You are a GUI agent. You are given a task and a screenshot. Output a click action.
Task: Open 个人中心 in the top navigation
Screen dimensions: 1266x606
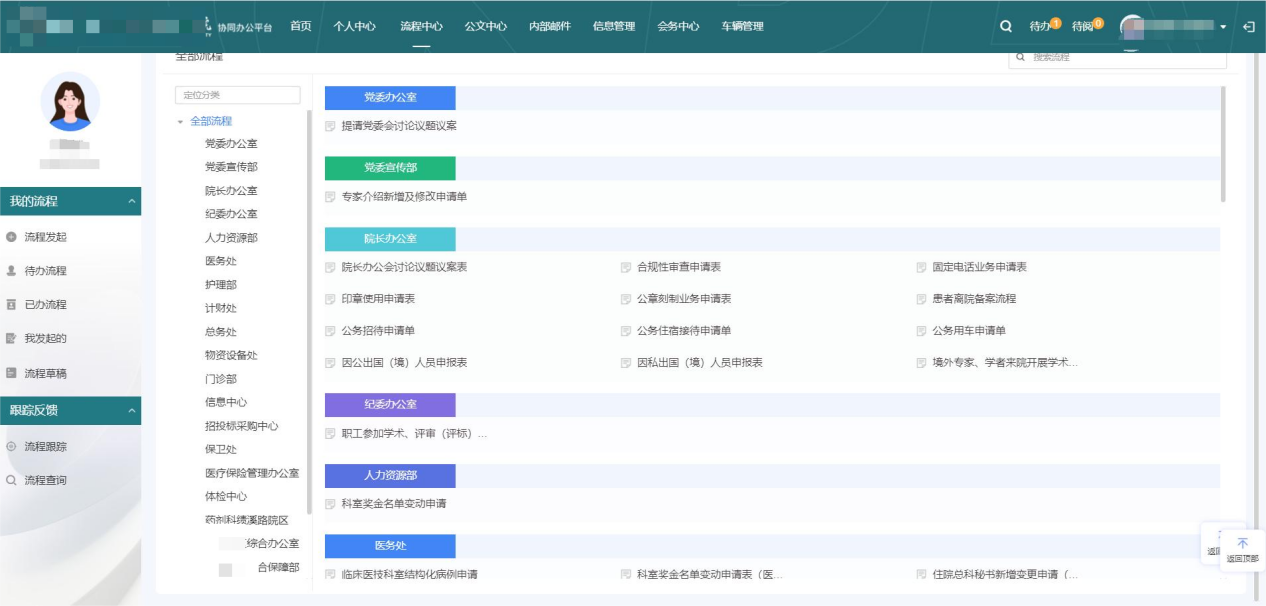pyautogui.click(x=355, y=27)
